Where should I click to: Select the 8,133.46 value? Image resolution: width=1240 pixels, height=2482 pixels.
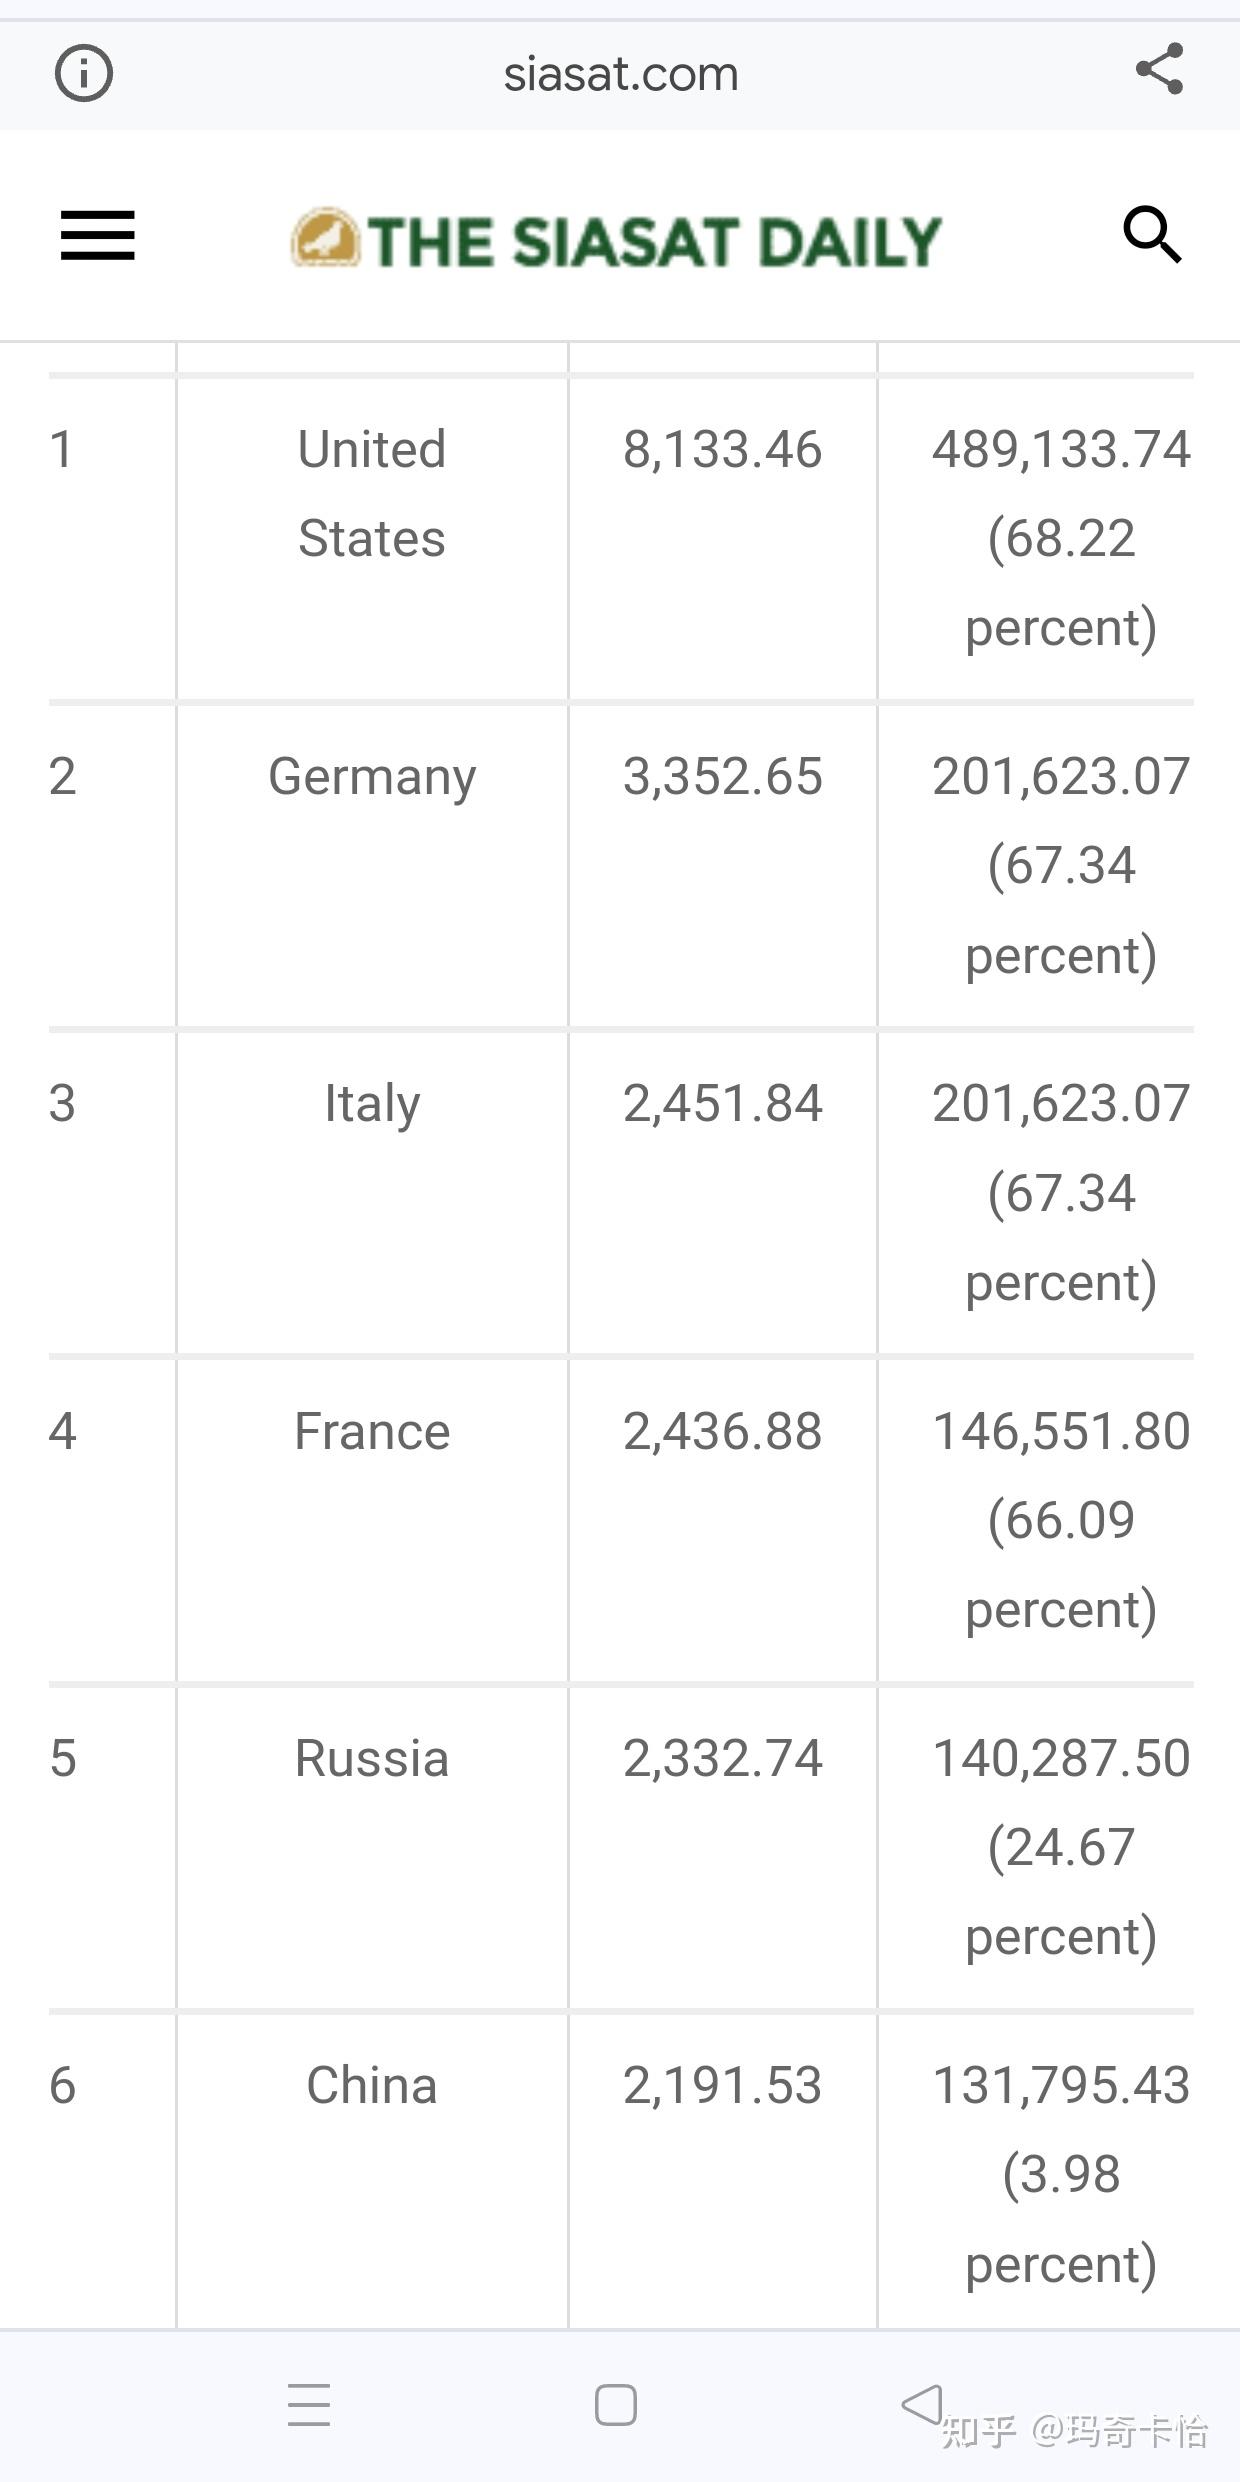pos(722,450)
